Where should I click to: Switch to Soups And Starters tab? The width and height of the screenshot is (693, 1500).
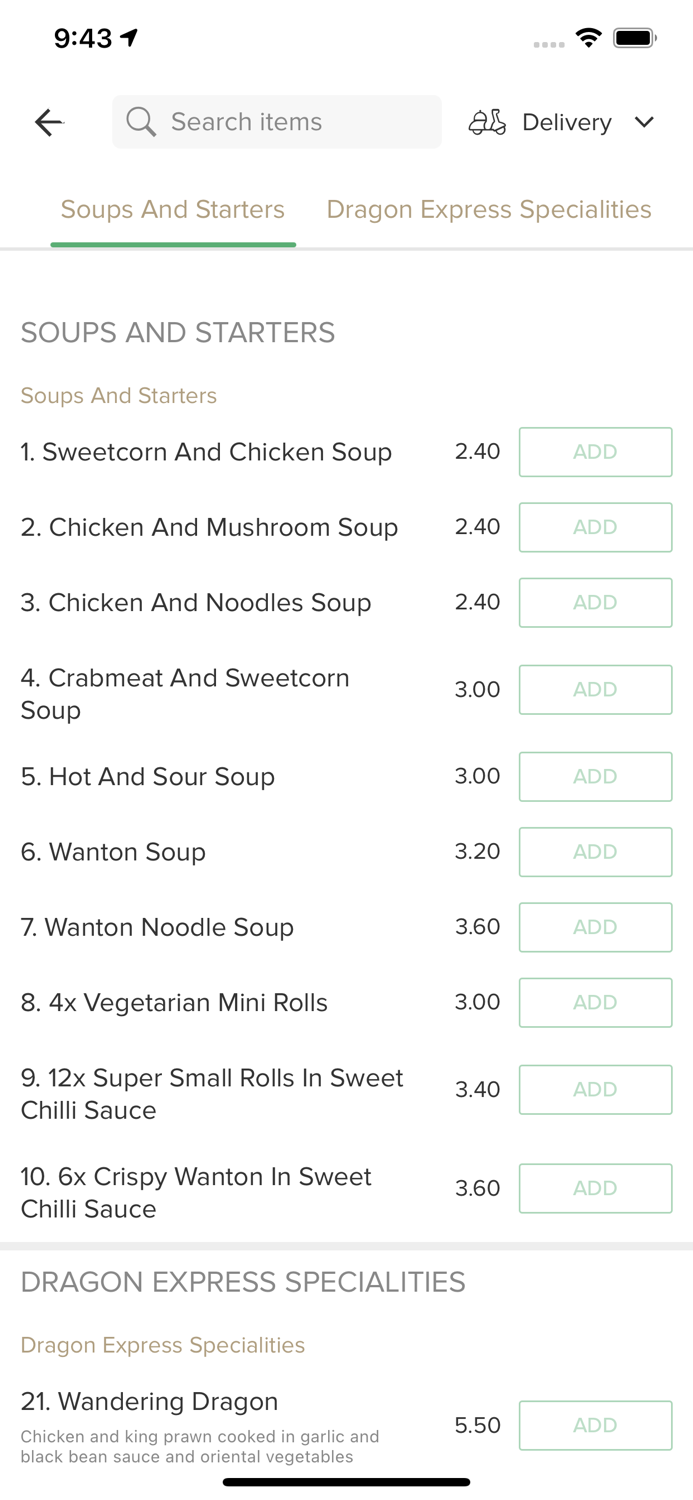coord(173,210)
